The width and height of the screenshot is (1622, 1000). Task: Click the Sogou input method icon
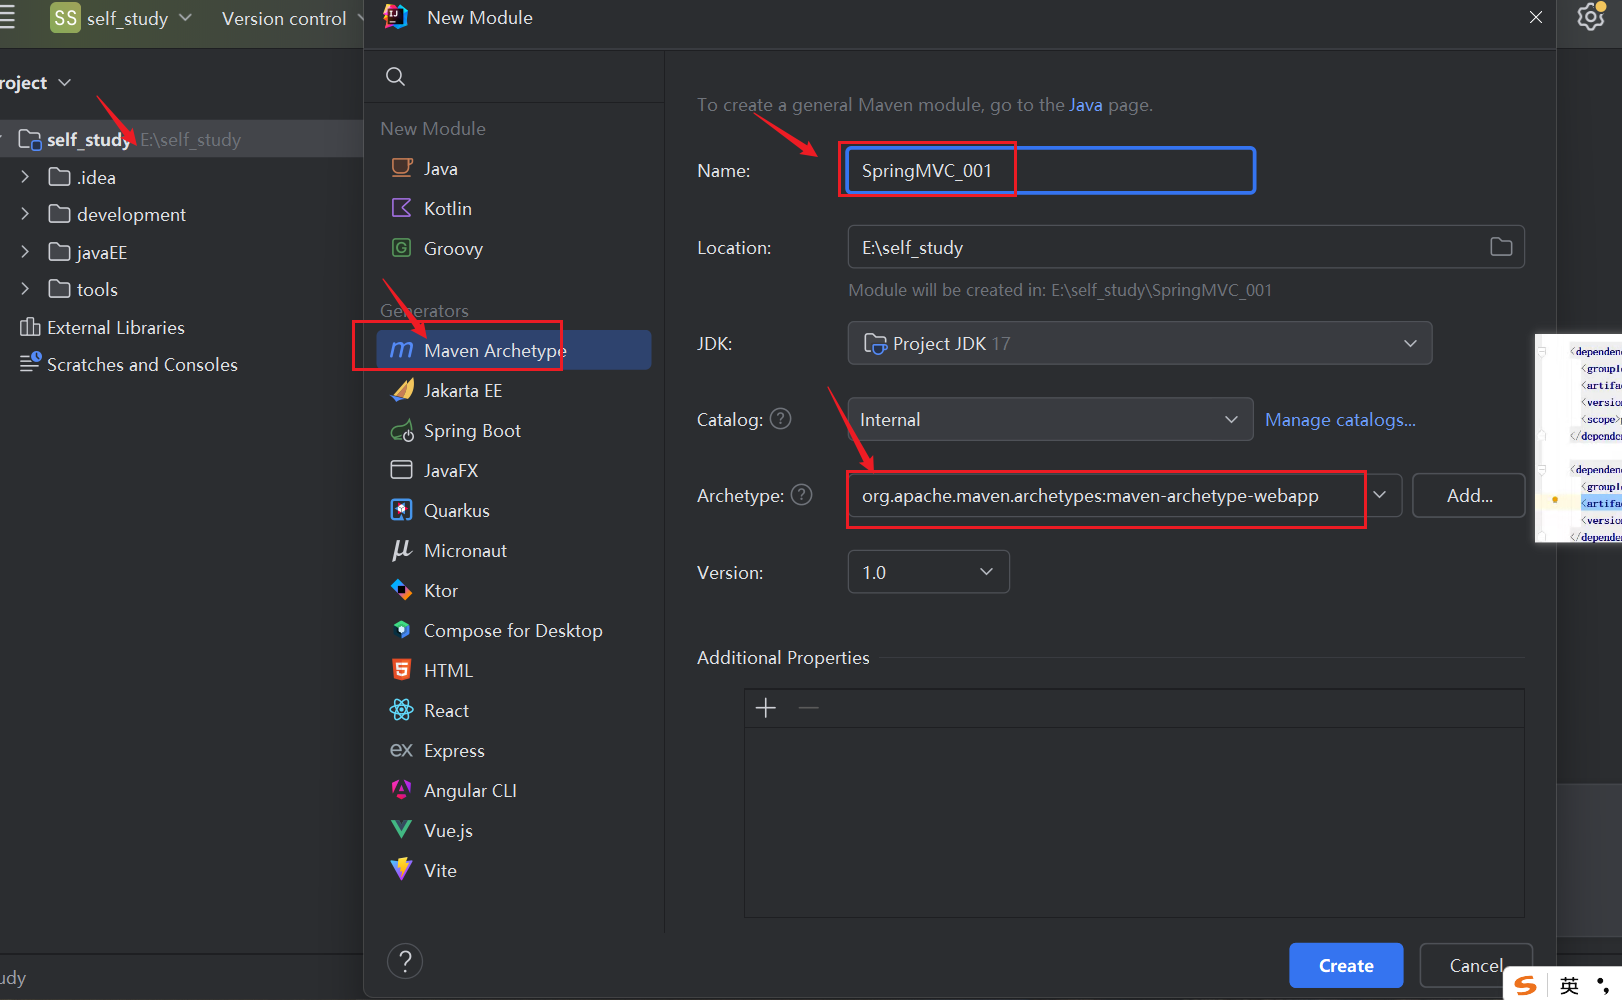pyautogui.click(x=1526, y=986)
